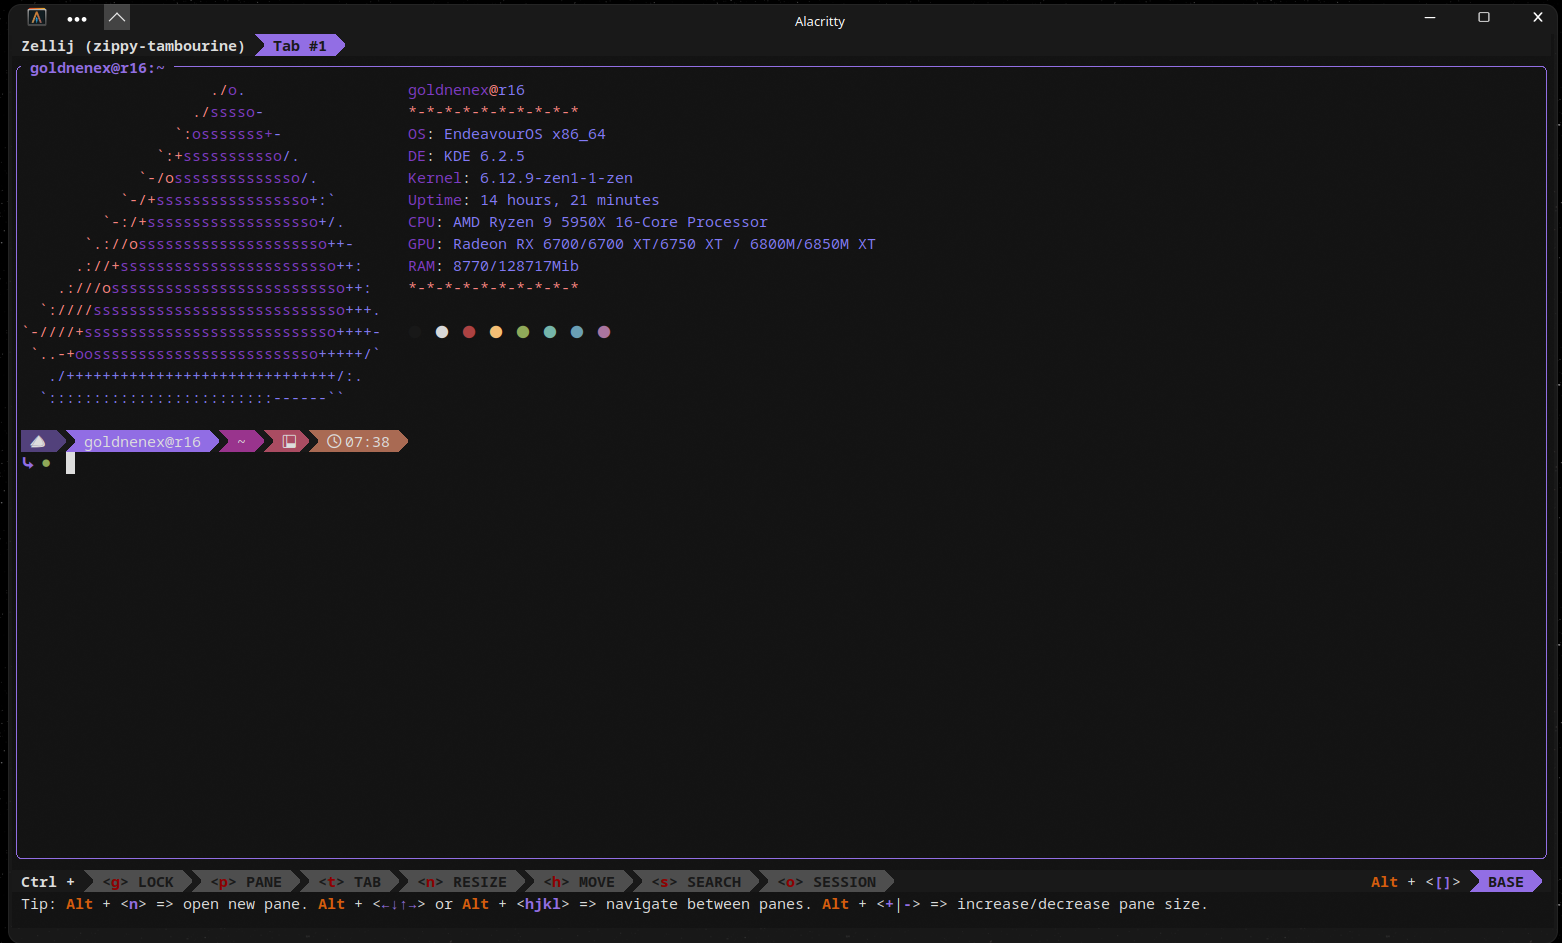Click the keep-above up-chevron title bar button
The width and height of the screenshot is (1562, 943).
[117, 17]
